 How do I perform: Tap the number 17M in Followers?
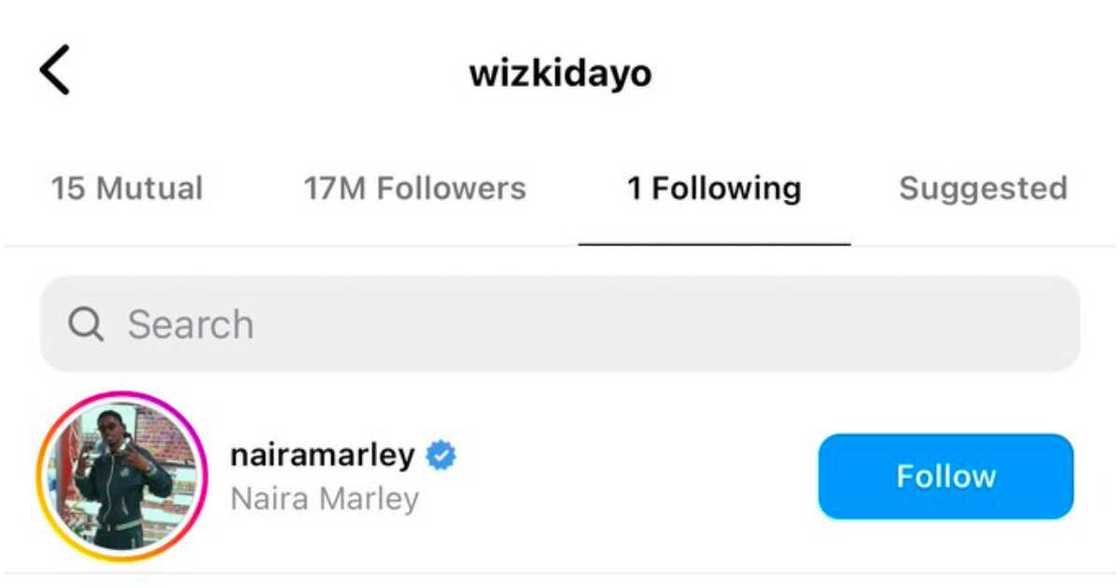tap(335, 189)
